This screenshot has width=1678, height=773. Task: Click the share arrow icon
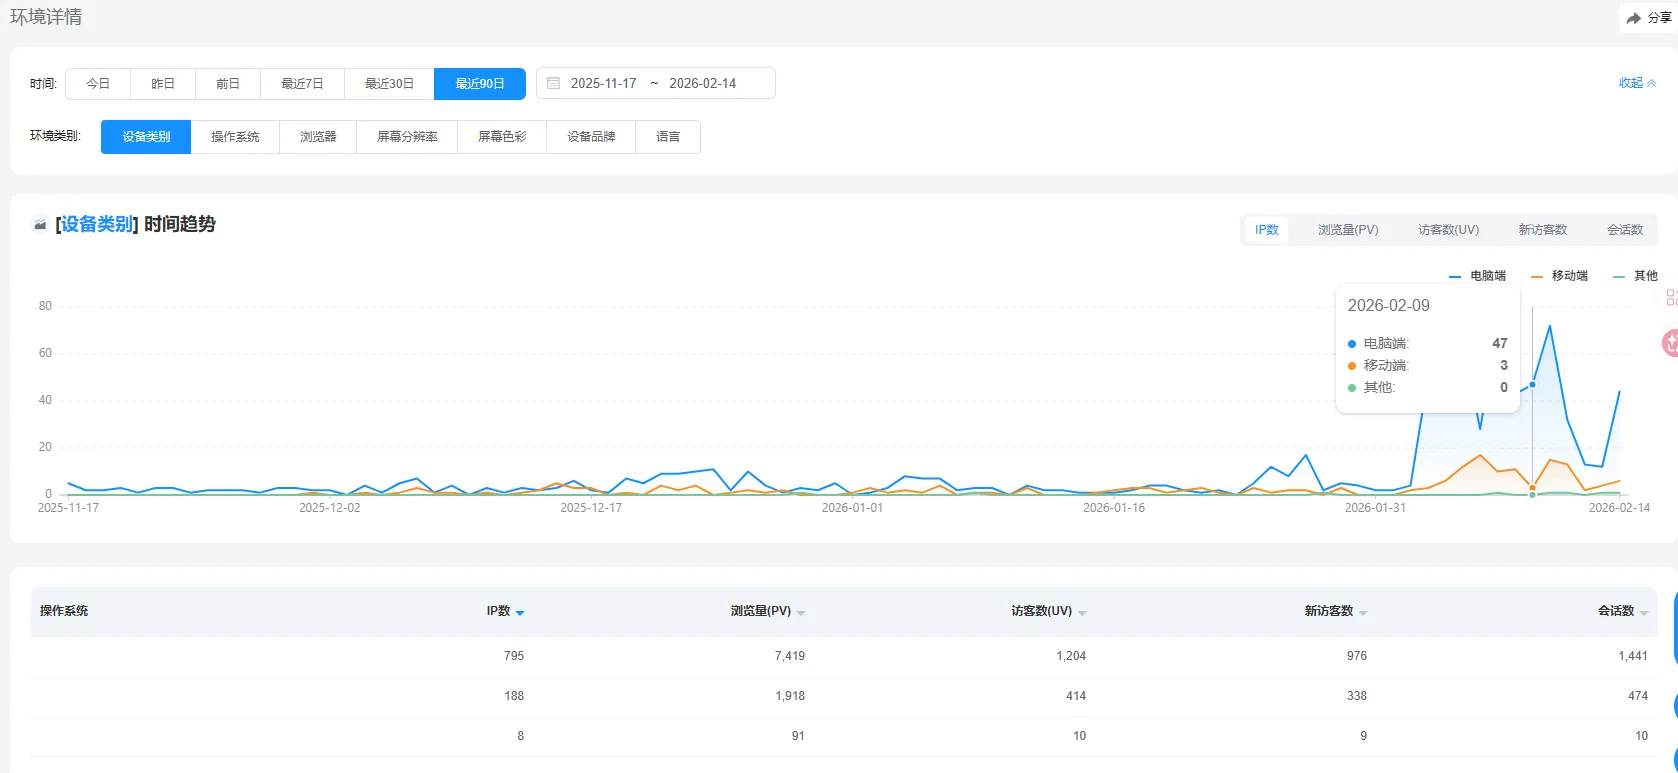click(1633, 18)
